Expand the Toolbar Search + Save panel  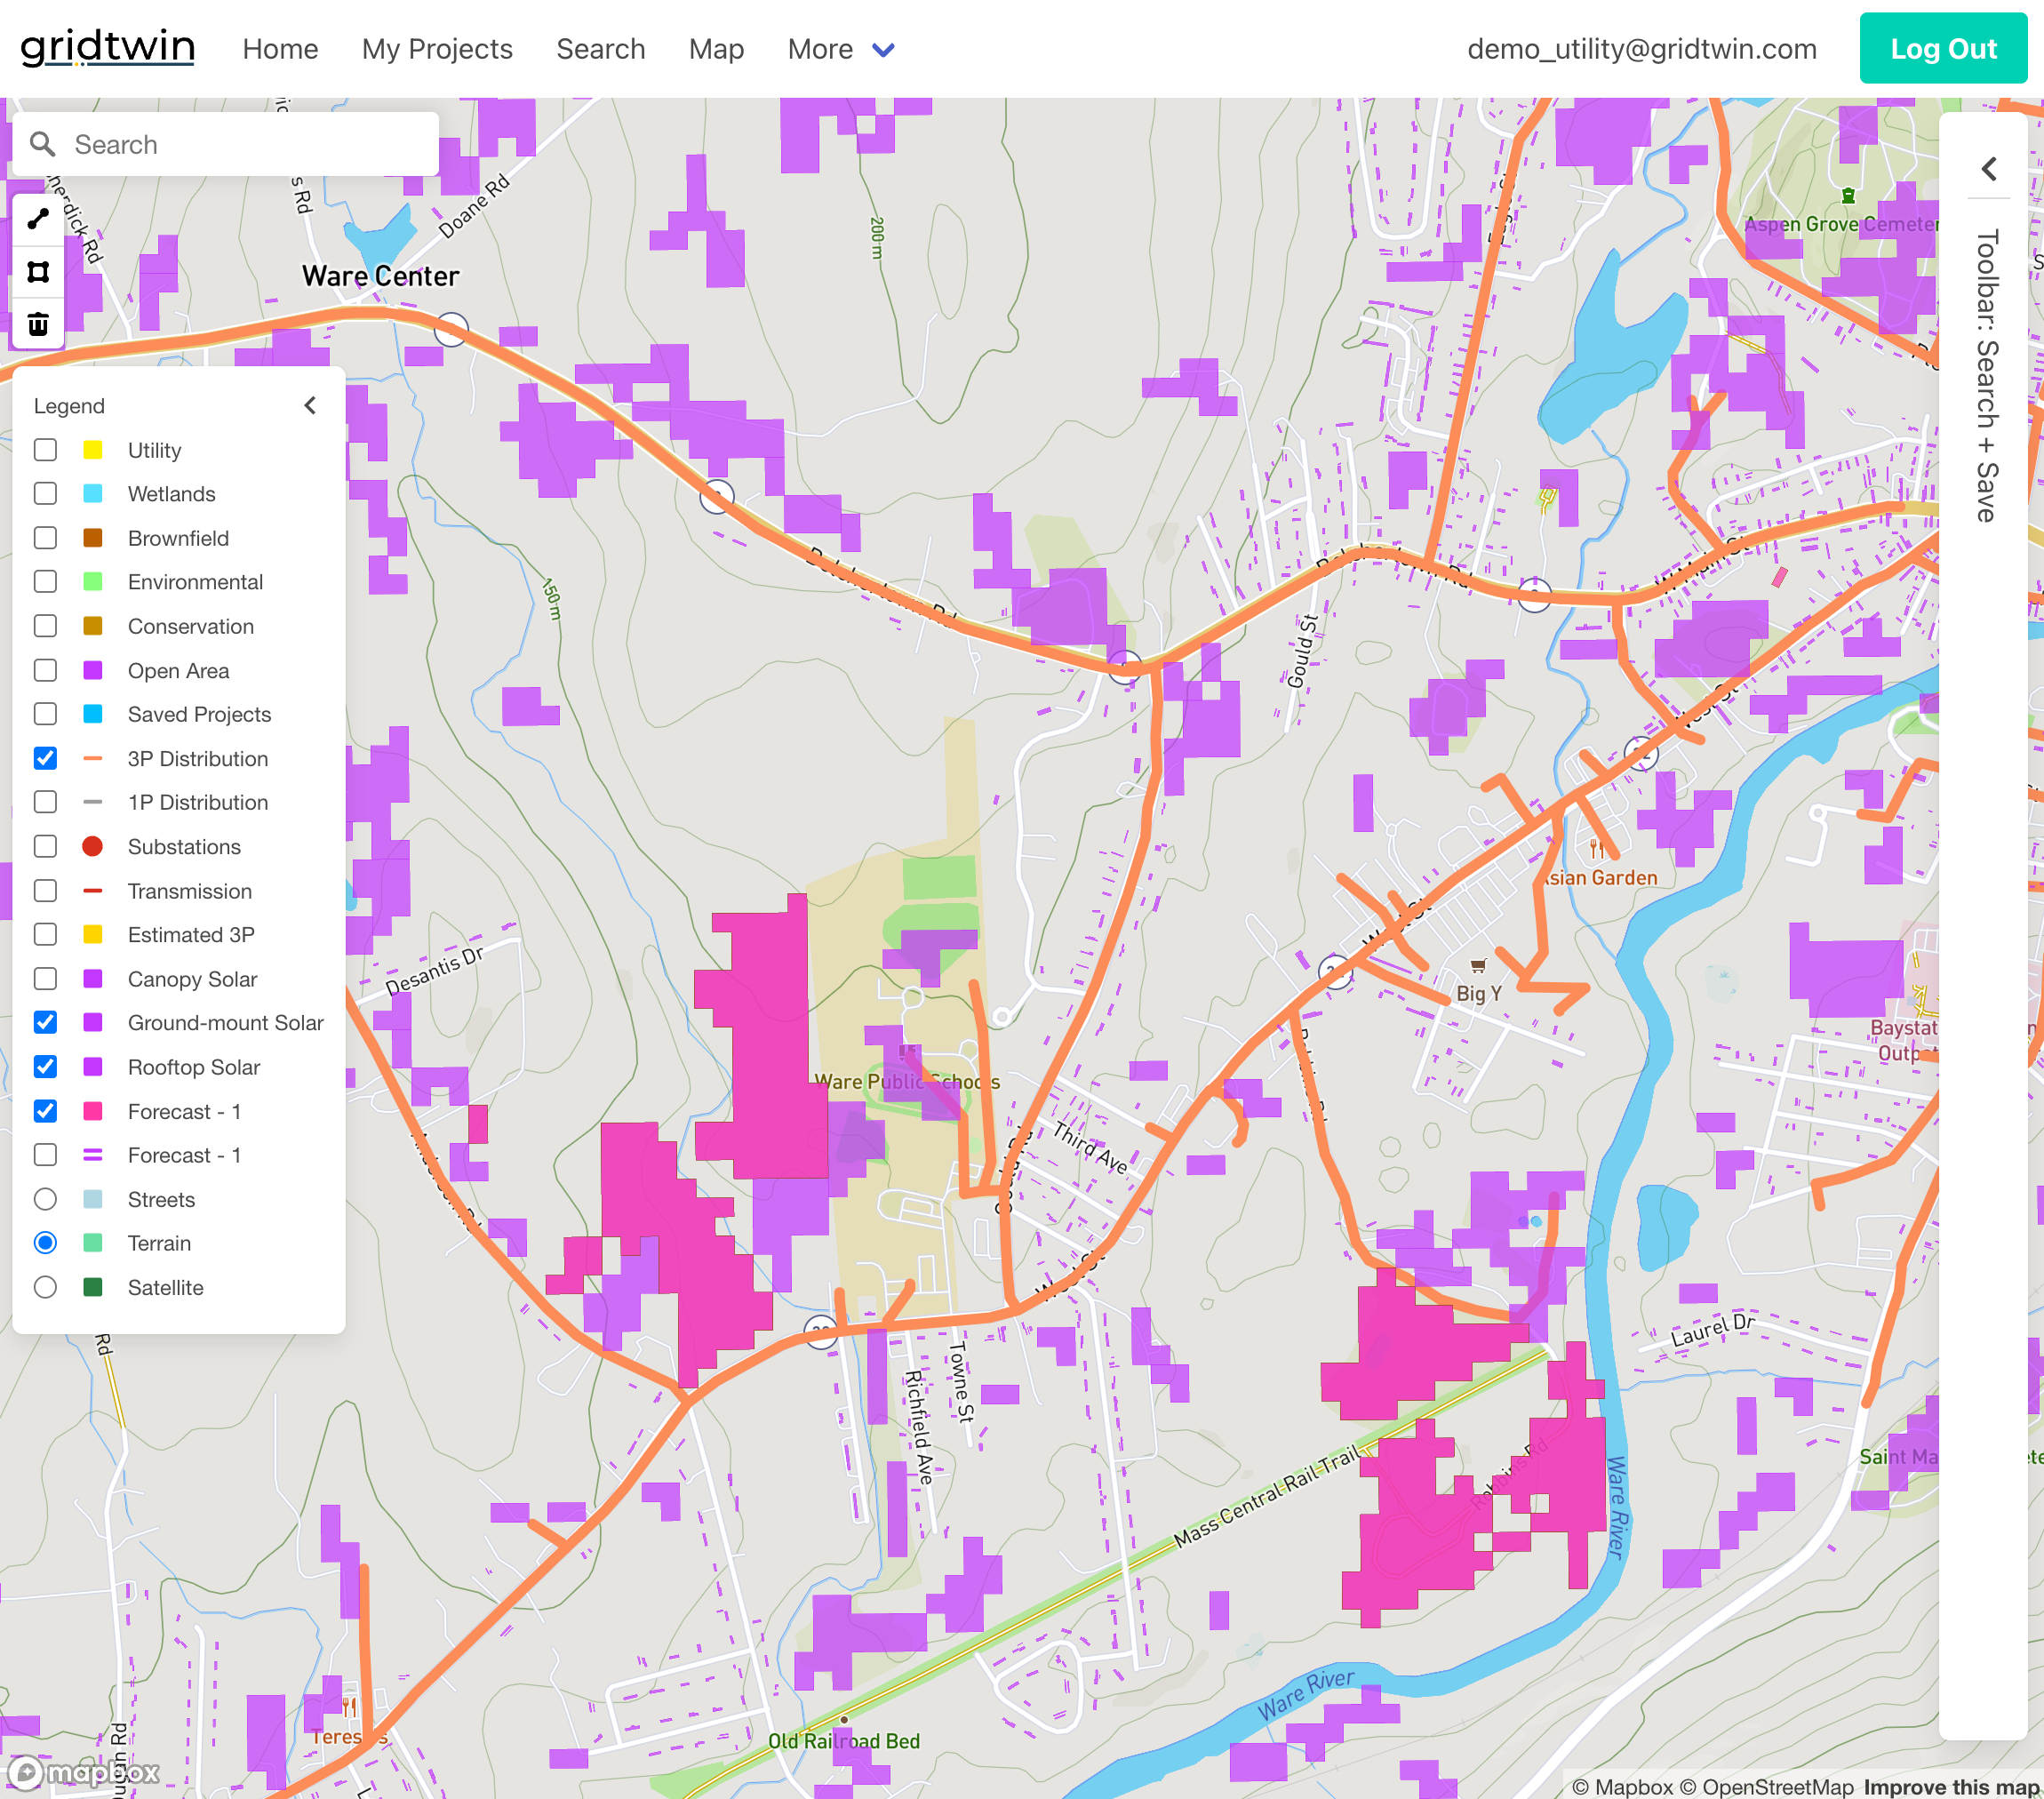coord(1988,169)
